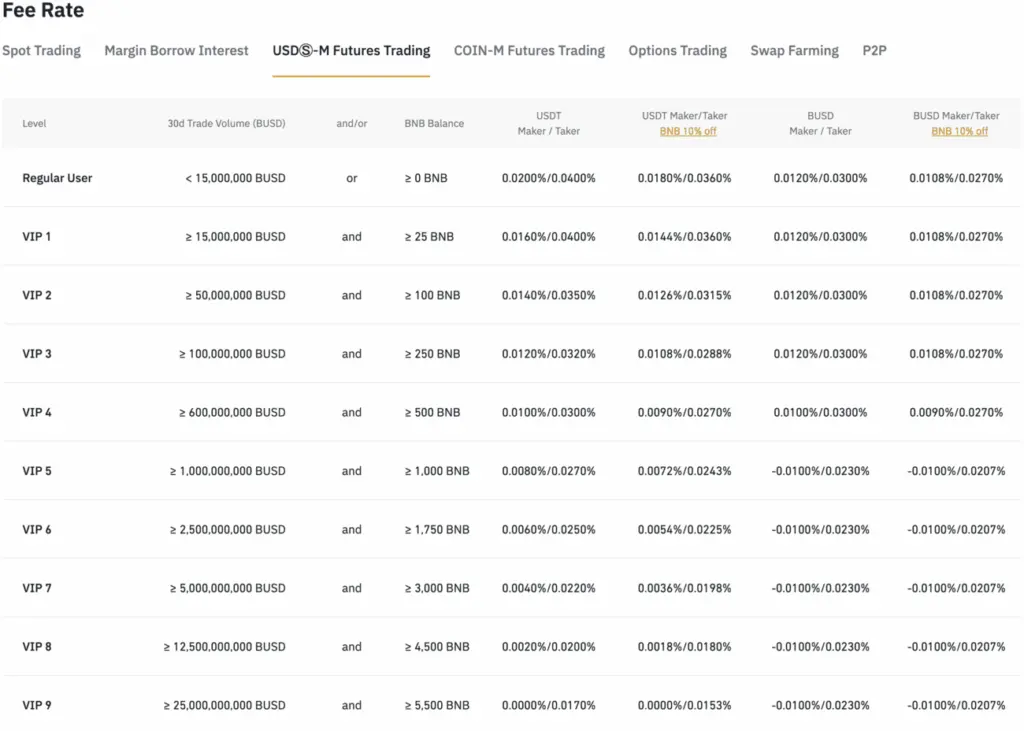Click the ≥ 250 BNB balance cell
This screenshot has height=731, width=1024.
pos(432,353)
